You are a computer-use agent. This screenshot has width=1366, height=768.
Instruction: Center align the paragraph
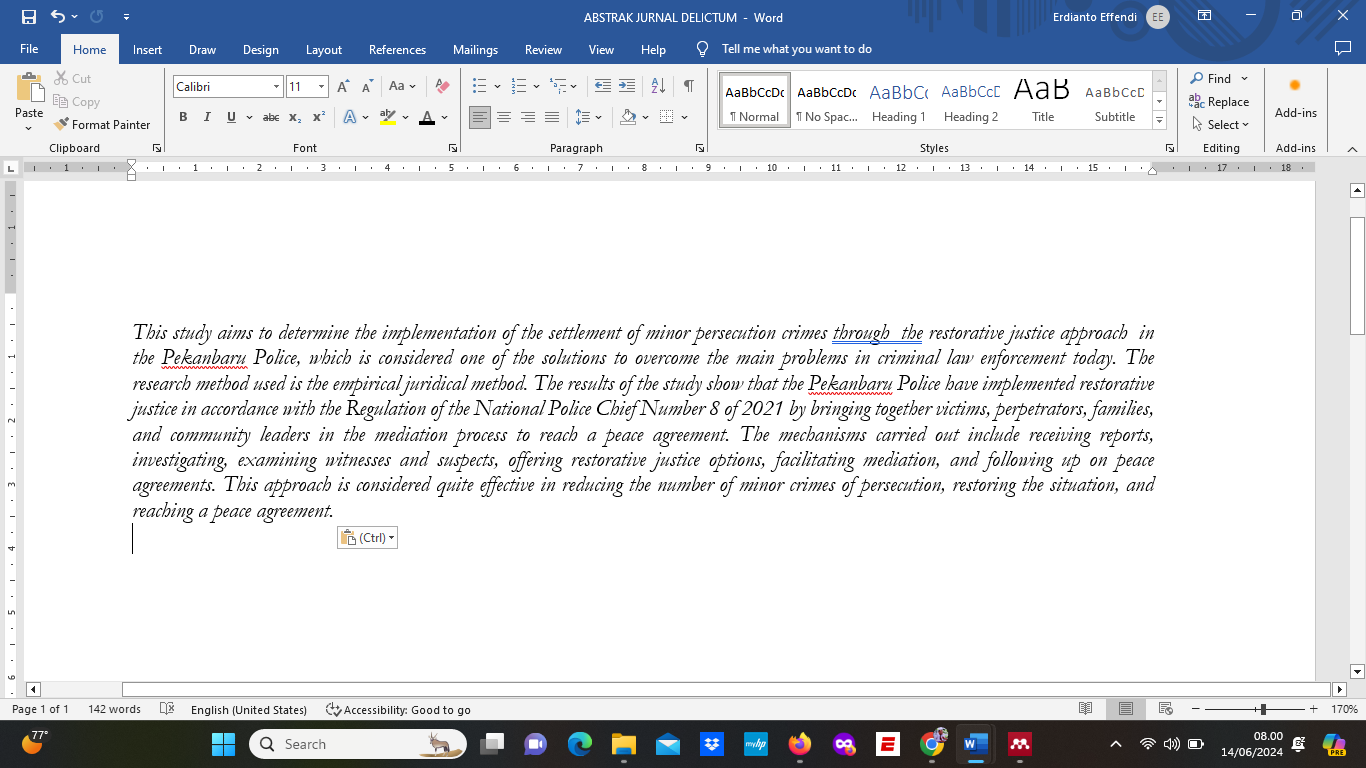[505, 117]
